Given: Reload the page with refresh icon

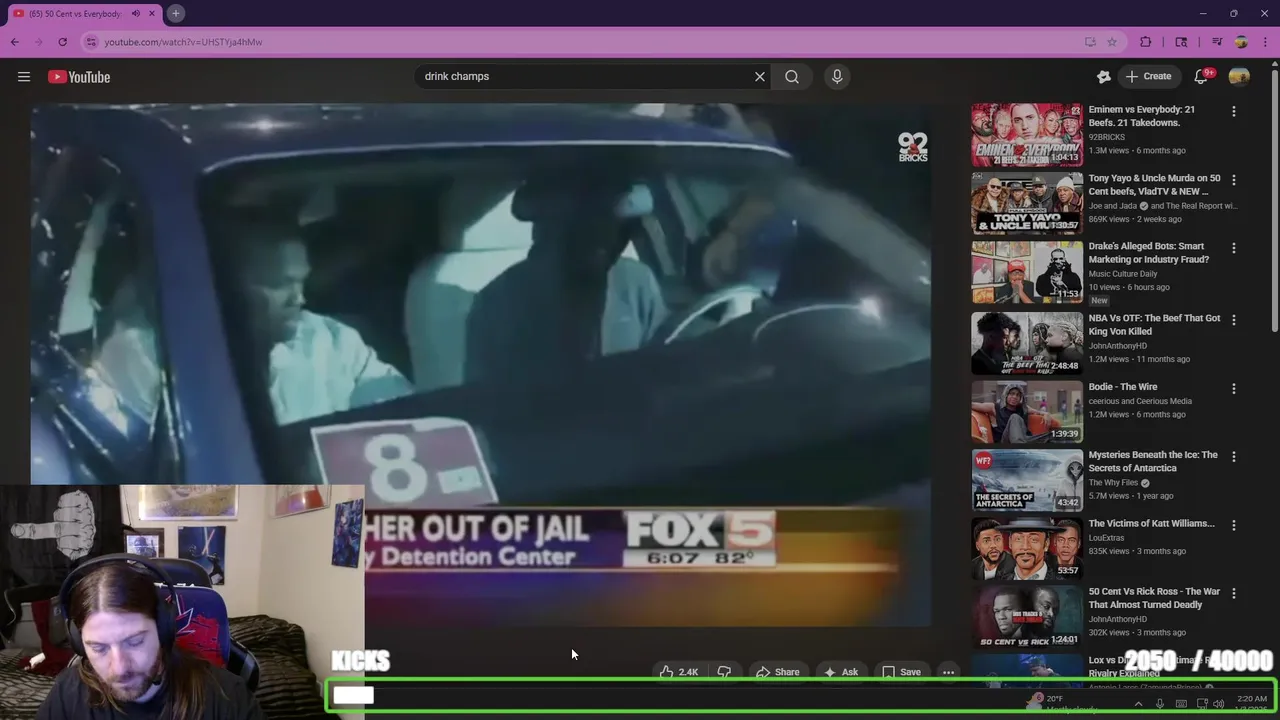Looking at the screenshot, I should pyautogui.click(x=62, y=42).
